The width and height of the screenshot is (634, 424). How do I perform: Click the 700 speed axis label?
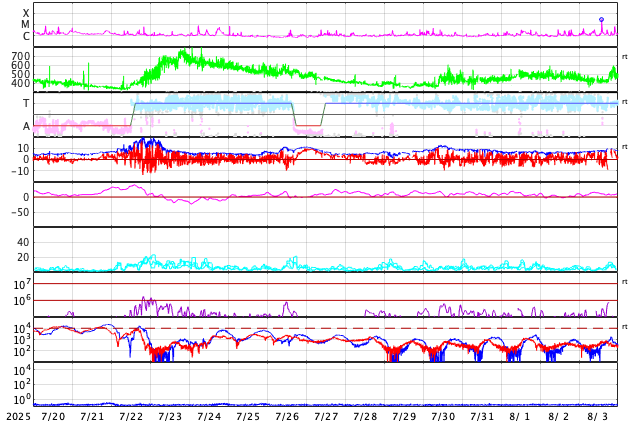[21, 57]
